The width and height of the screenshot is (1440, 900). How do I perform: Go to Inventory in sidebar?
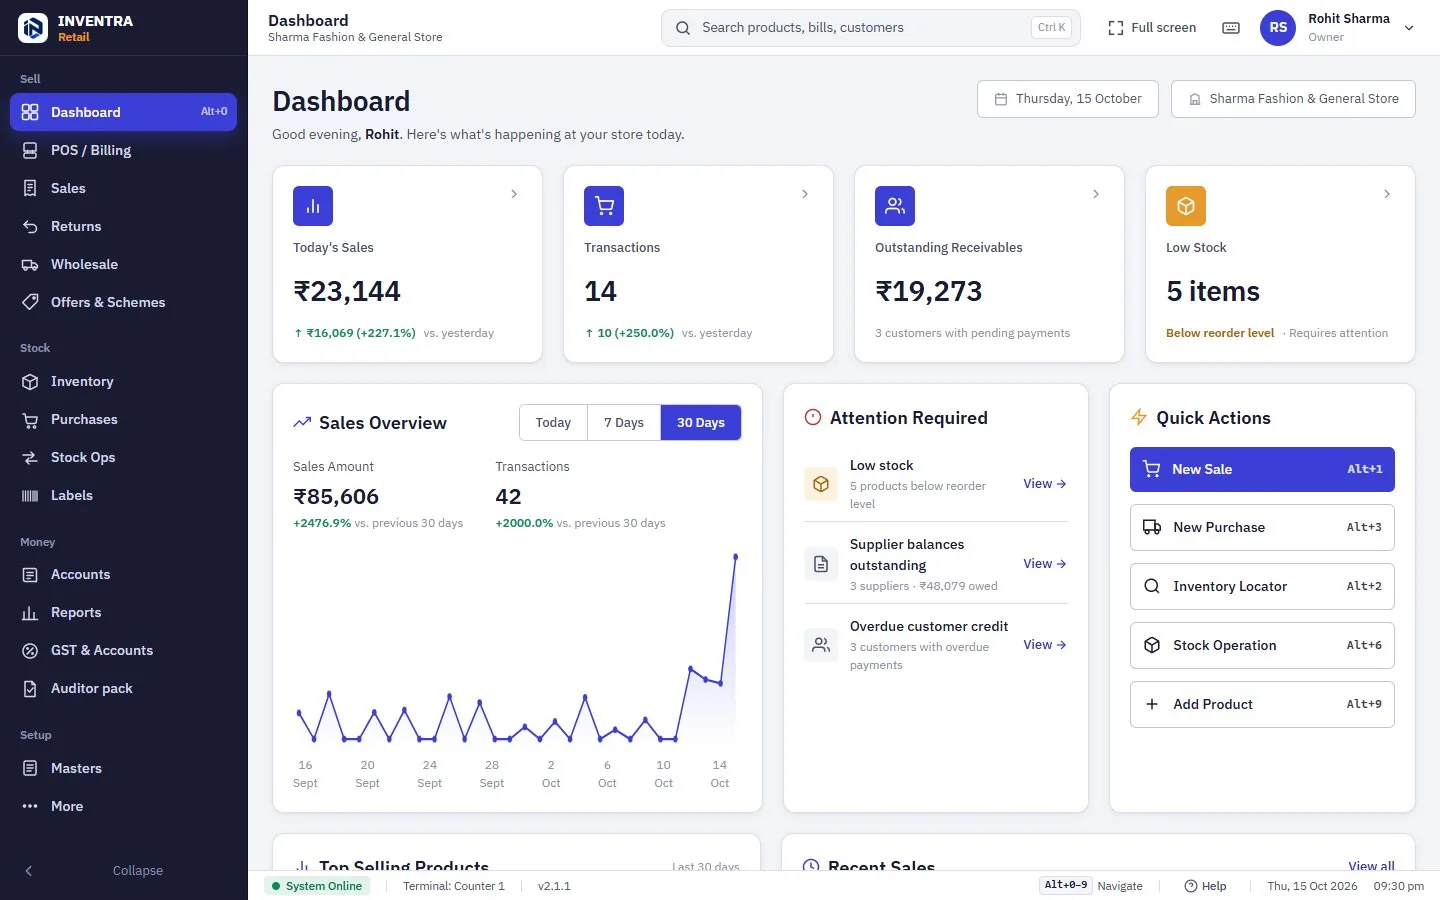click(x=124, y=381)
